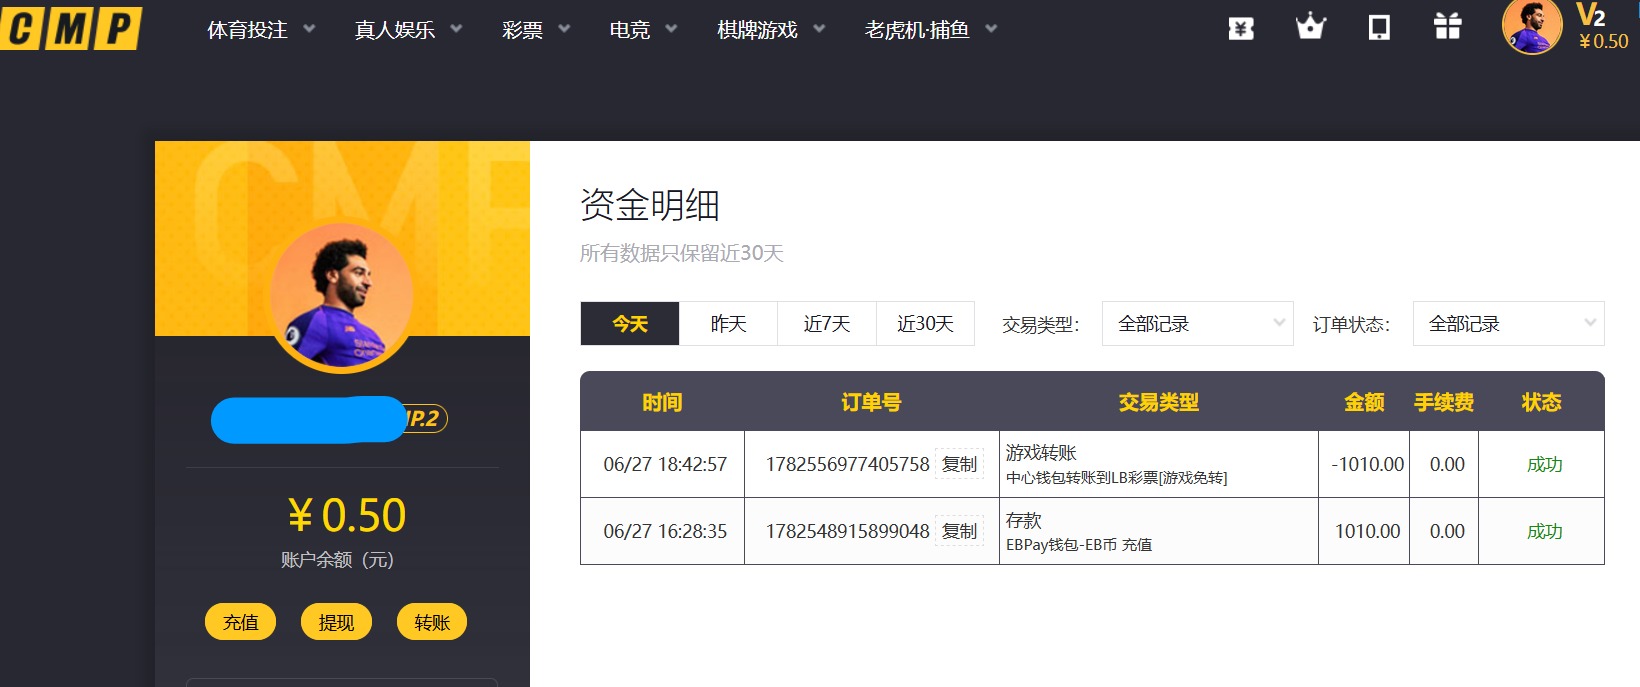Copy order number 1782556977405758

click(x=959, y=464)
